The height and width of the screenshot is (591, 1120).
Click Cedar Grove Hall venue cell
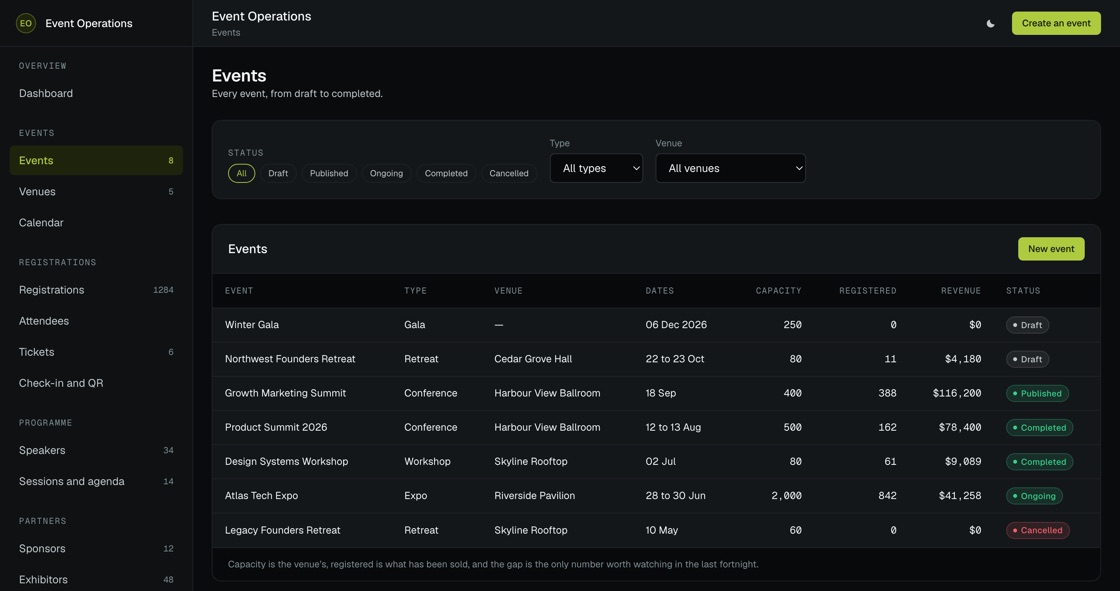tap(533, 359)
